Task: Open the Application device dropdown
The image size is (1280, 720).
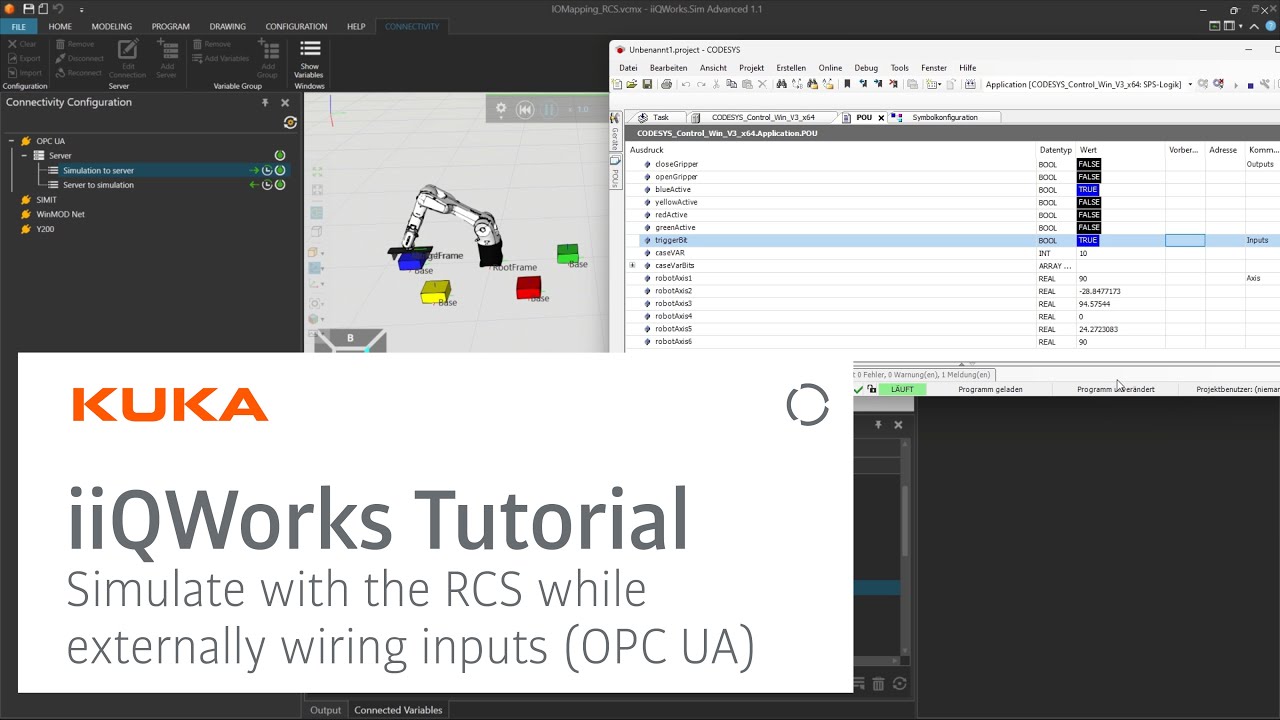Action: coord(1189,85)
